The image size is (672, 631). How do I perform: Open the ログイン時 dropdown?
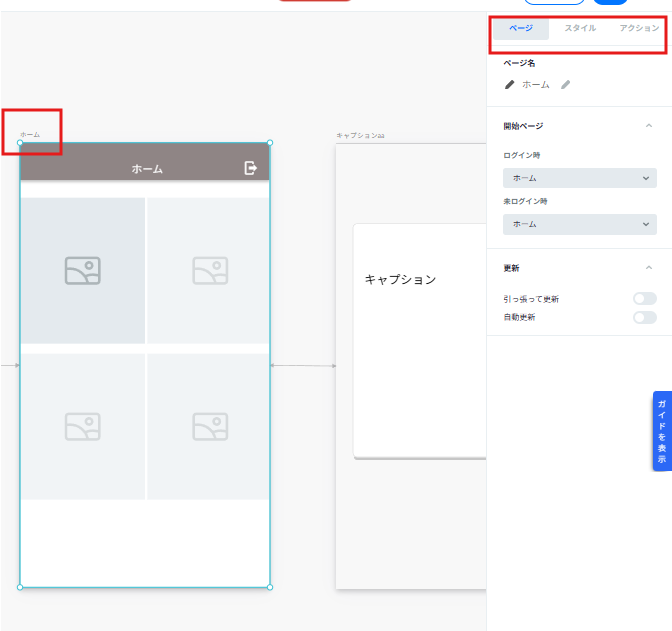[x=579, y=178]
